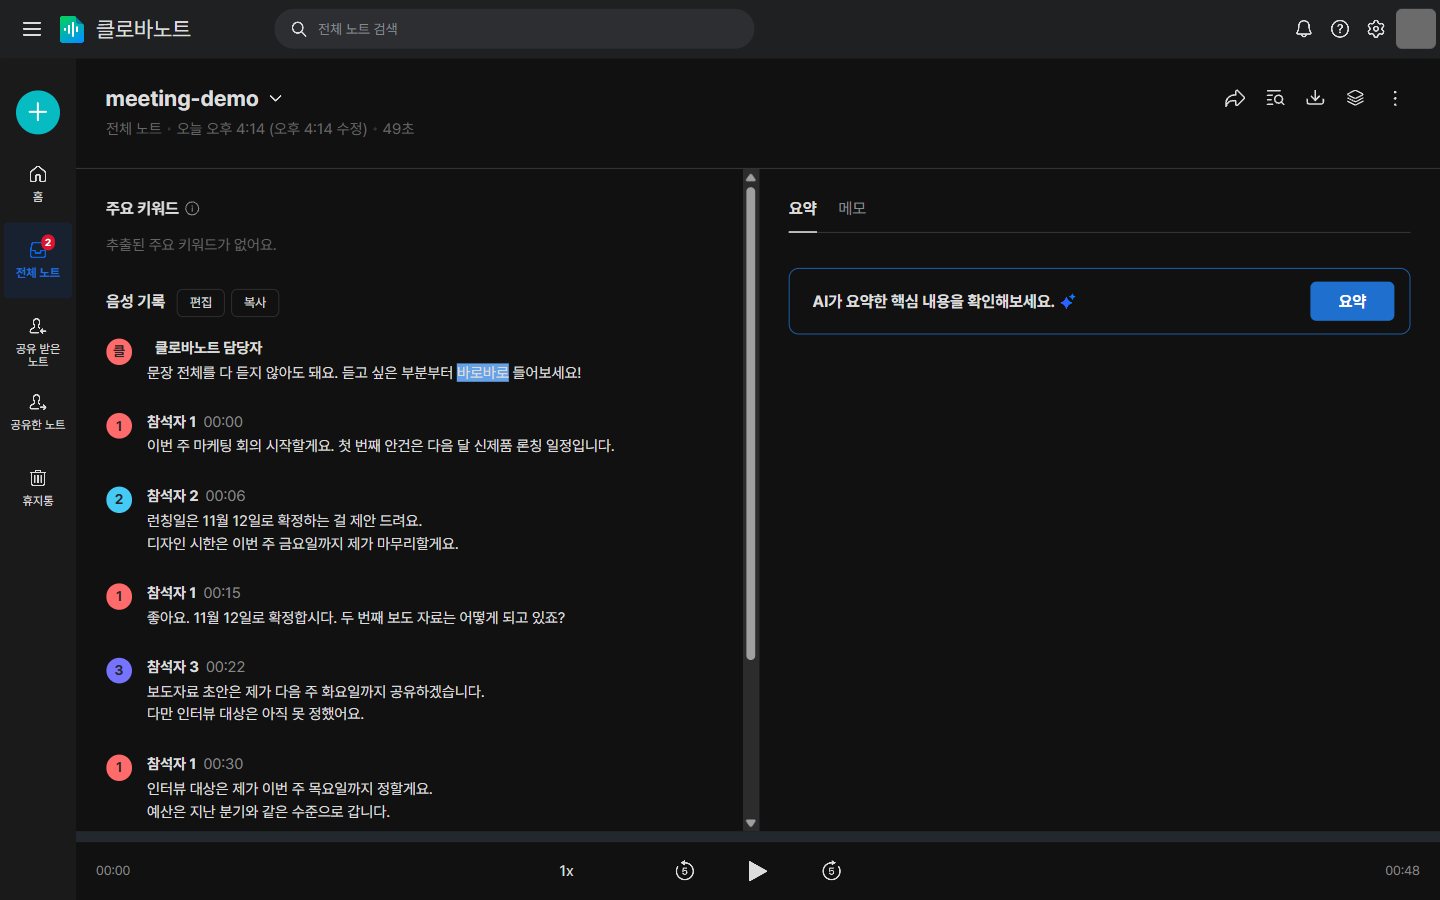Click the profile avatar thumbnail
Screen dimensions: 1440x900
(x=1415, y=29)
